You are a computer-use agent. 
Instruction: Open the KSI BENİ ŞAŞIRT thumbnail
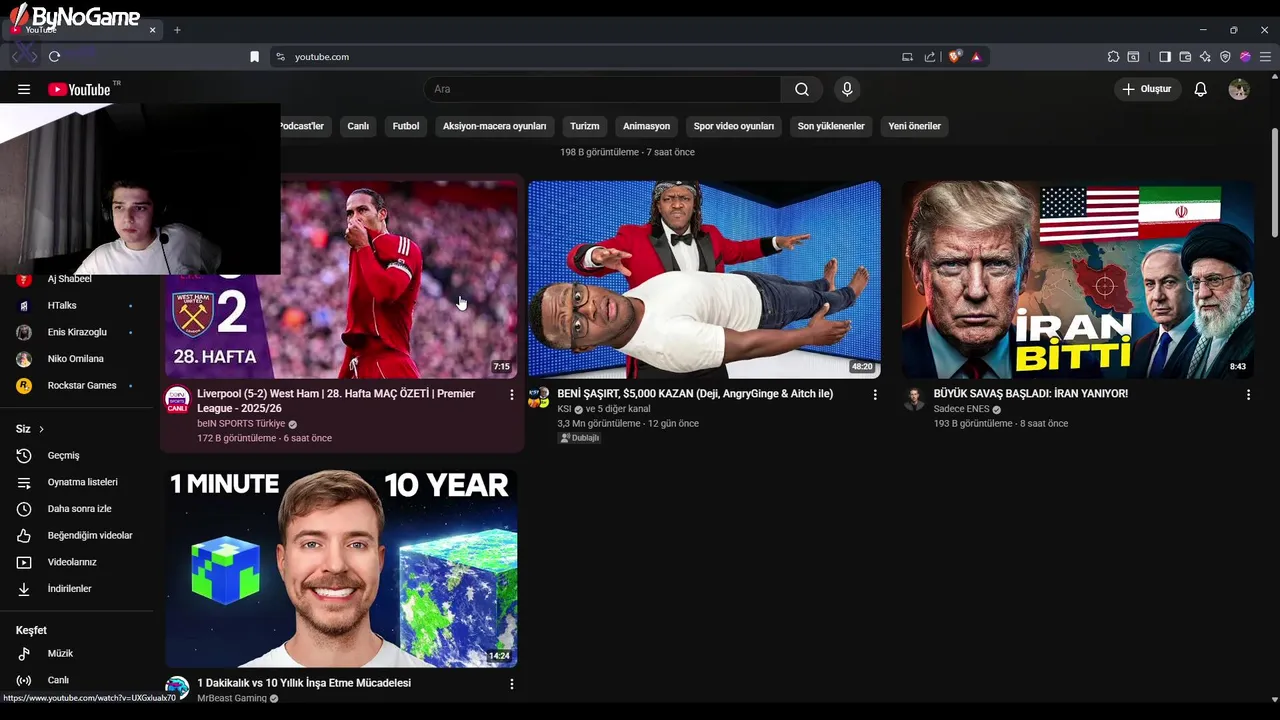[x=704, y=279]
